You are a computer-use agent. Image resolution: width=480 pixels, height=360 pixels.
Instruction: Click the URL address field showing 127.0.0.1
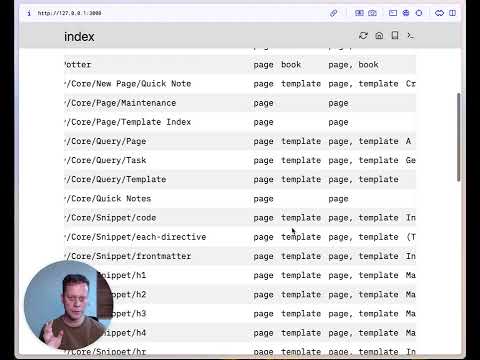coord(69,13)
